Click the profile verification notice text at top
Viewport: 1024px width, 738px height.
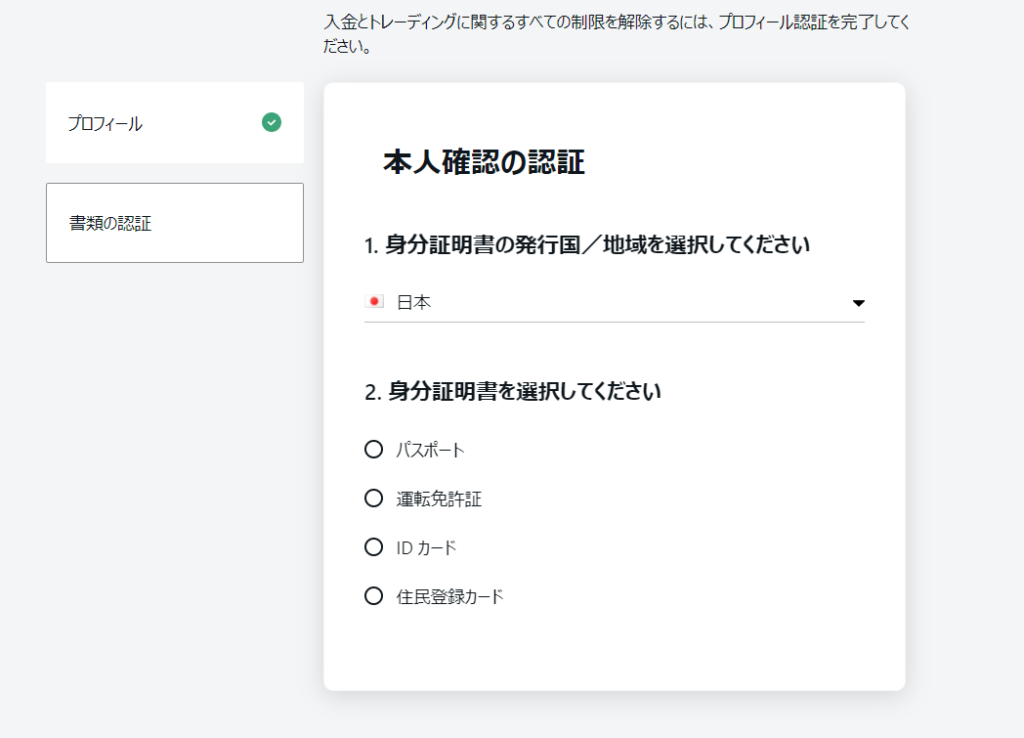616,34
